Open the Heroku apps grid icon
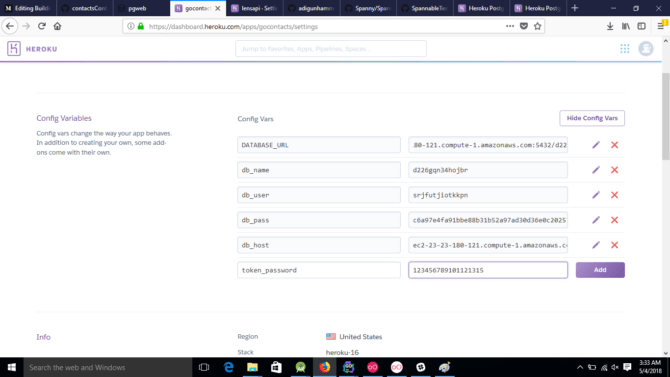The width and height of the screenshot is (670, 377). pos(625,49)
